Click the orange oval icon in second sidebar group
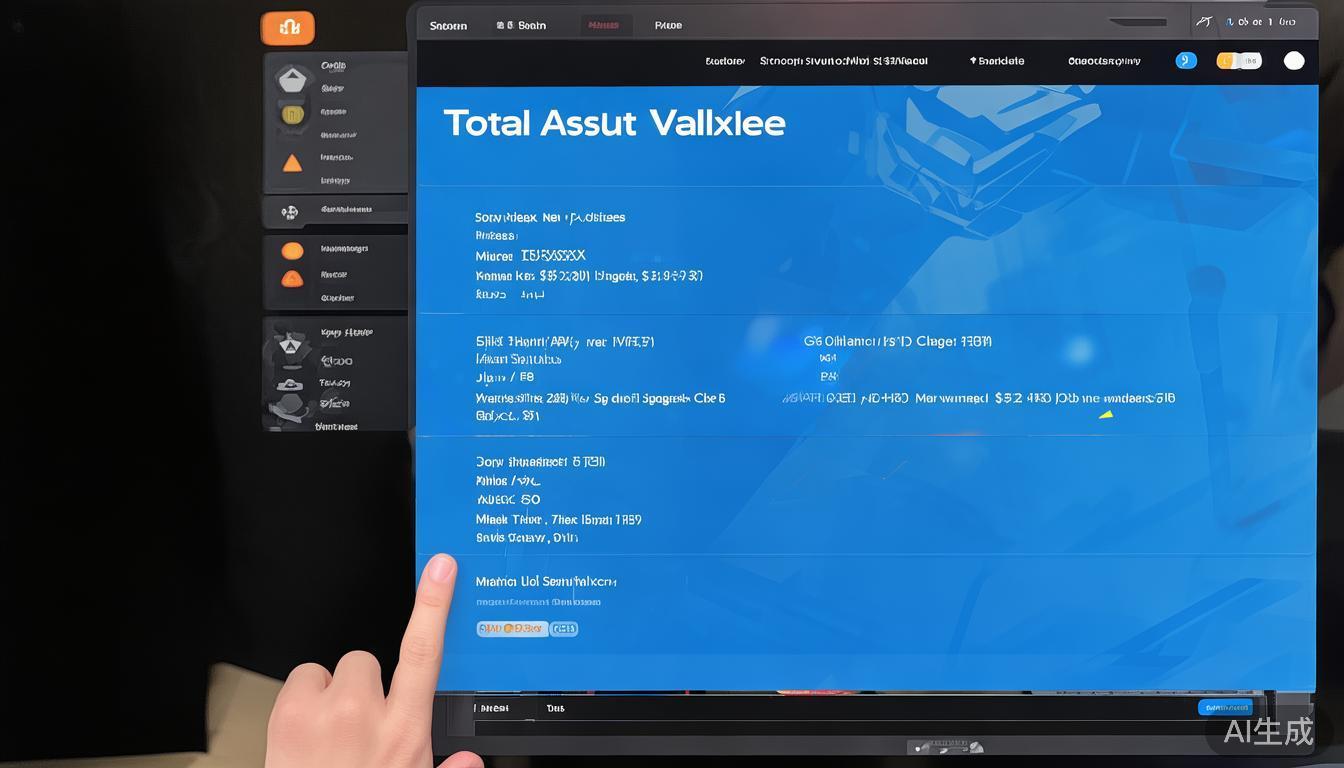This screenshot has width=1344, height=768. [x=292, y=251]
